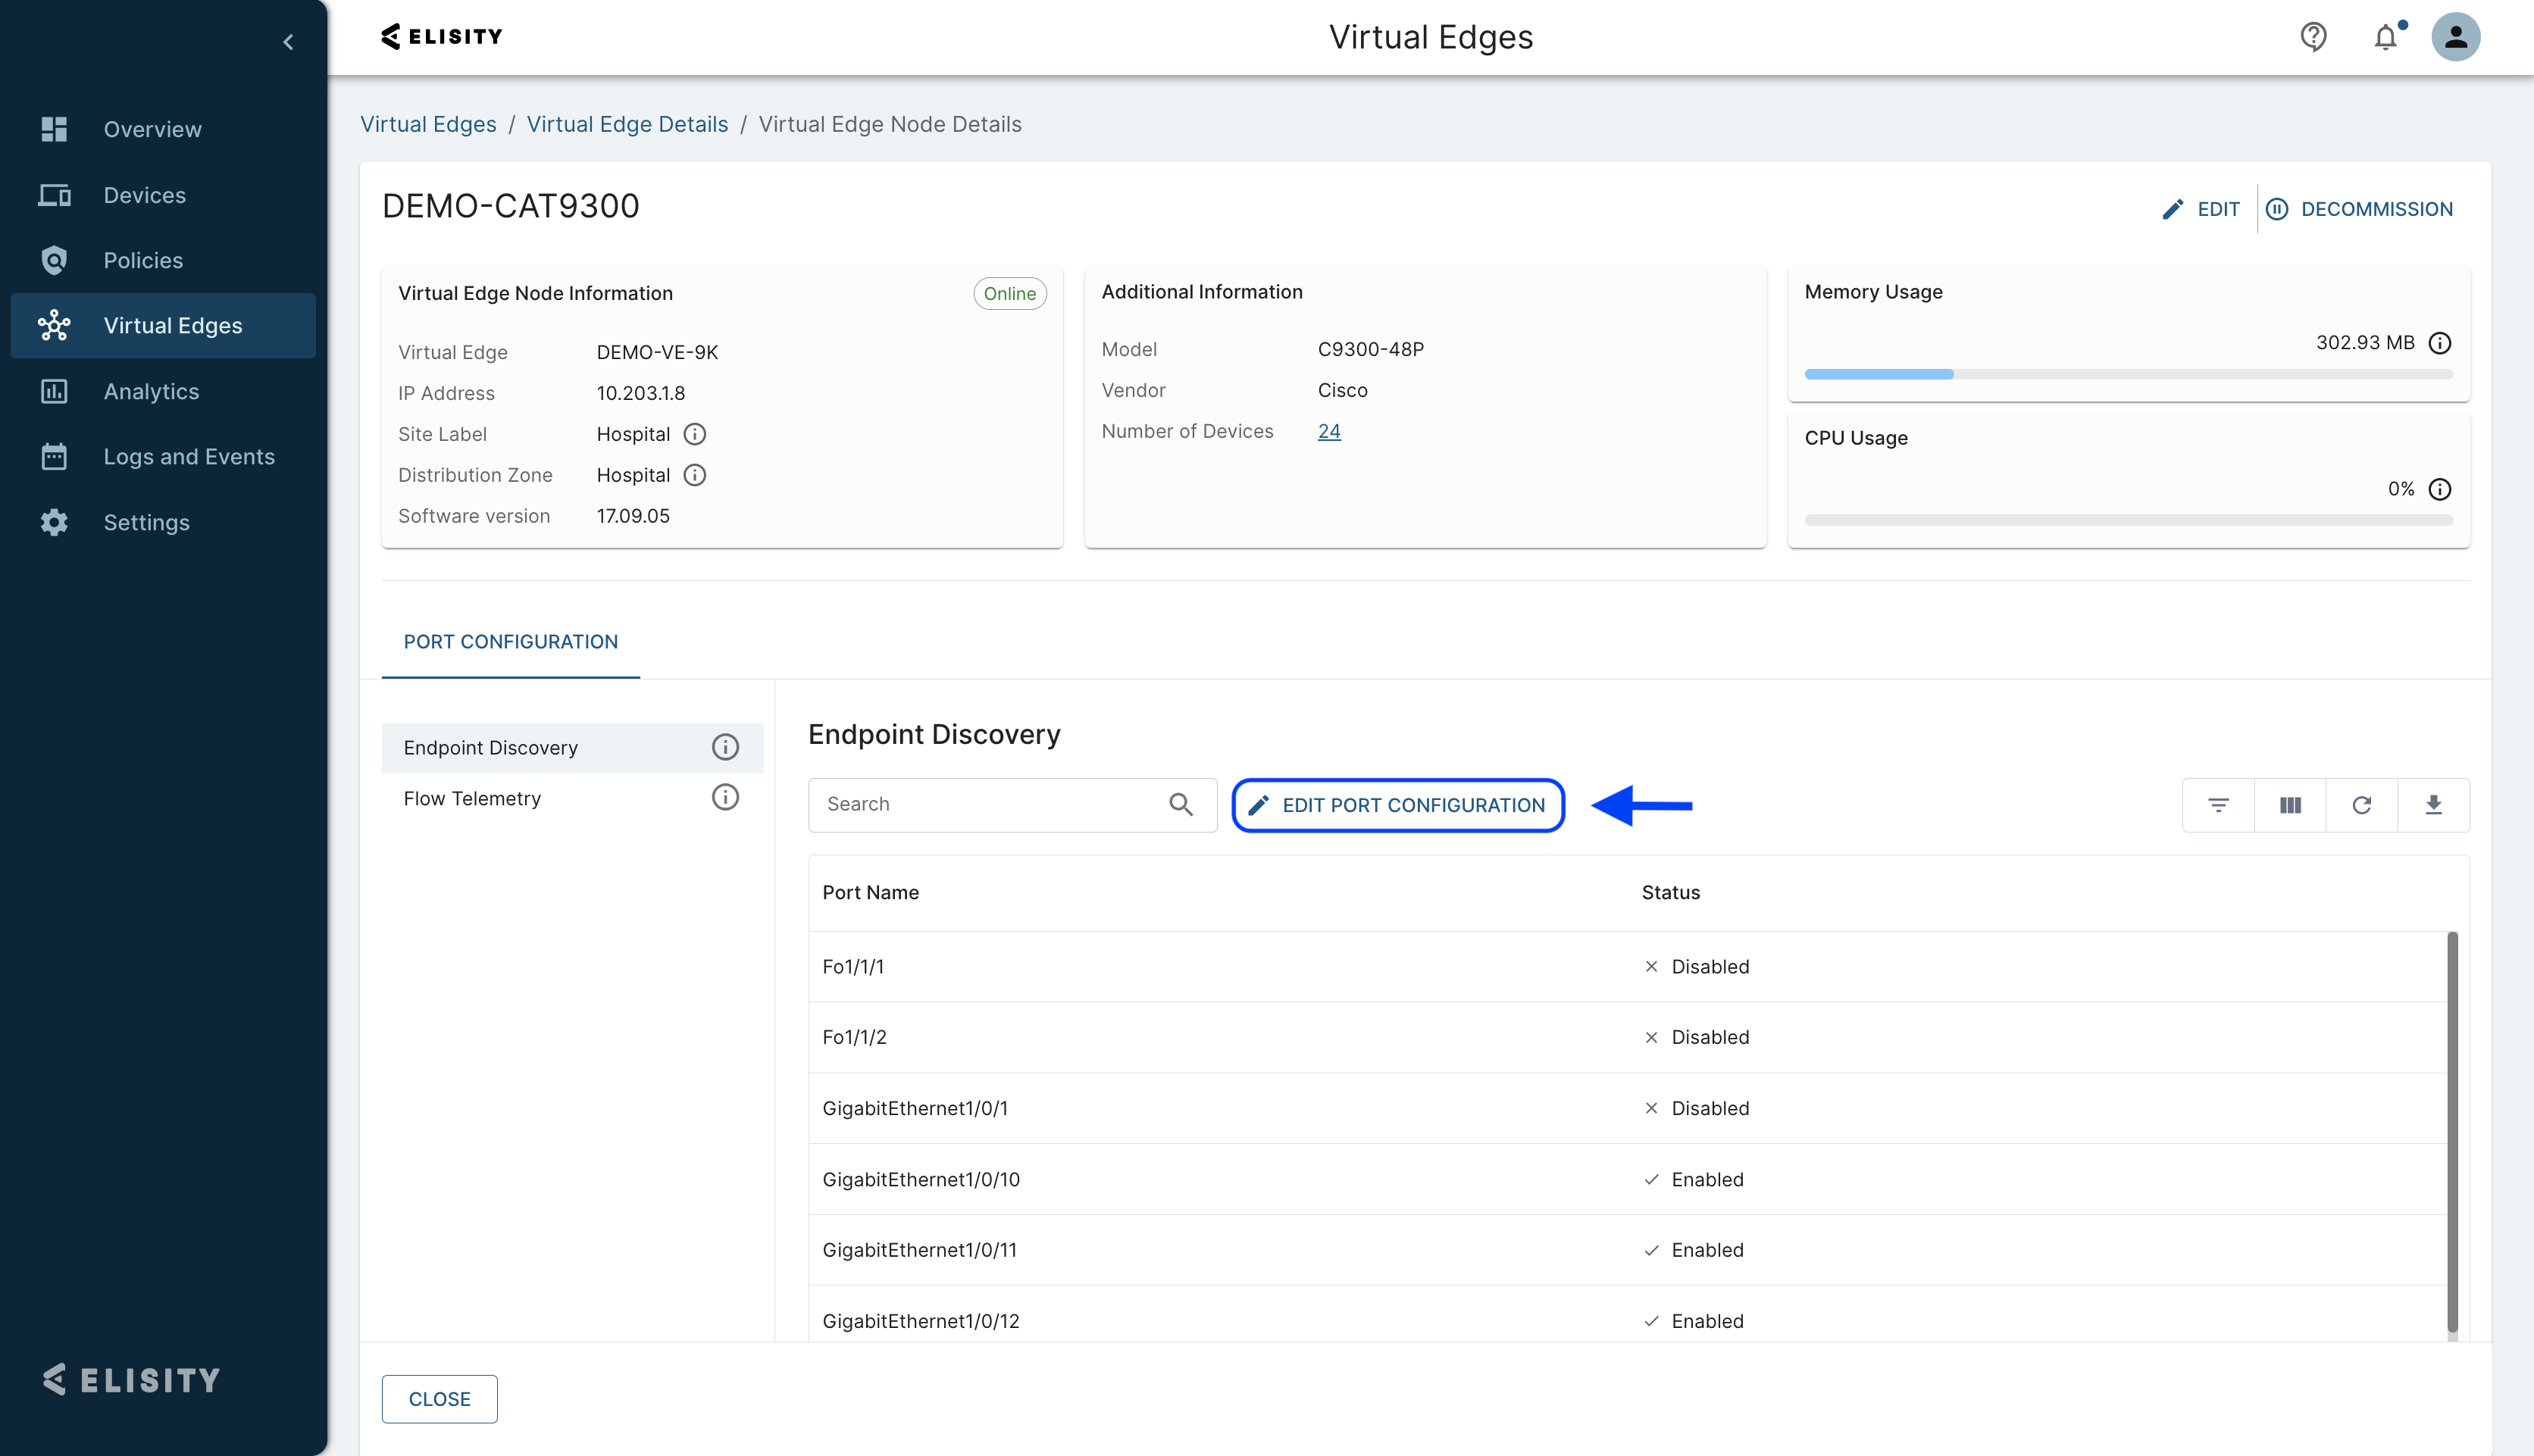The image size is (2534, 1456).
Task: Open Analytics in the sidebar
Action: tap(151, 391)
